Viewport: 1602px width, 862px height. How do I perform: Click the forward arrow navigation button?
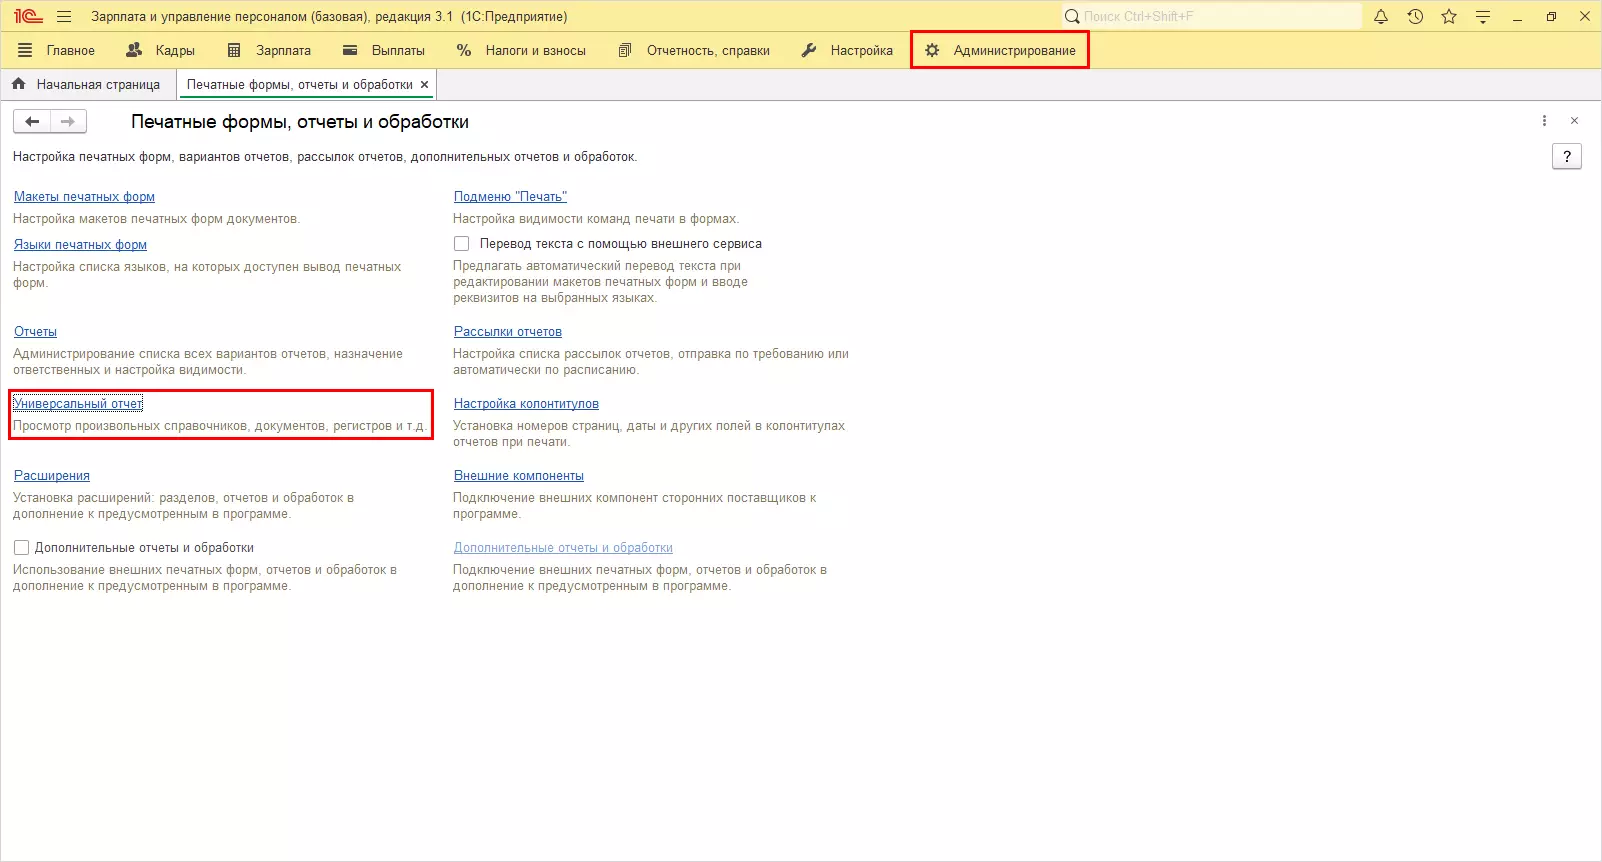tap(68, 121)
